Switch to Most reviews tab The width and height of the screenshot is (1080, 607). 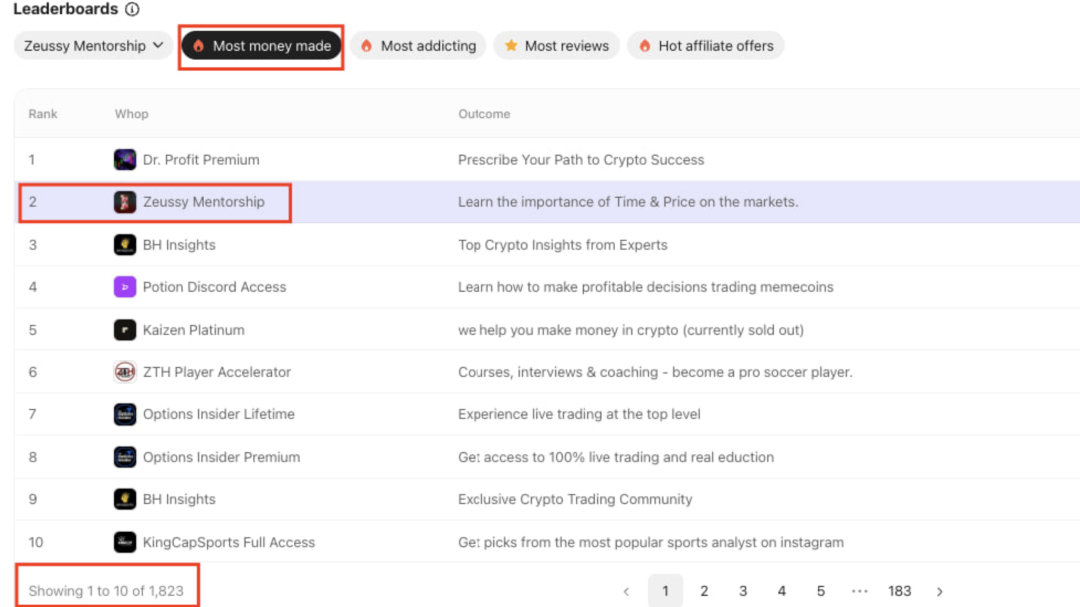557,46
